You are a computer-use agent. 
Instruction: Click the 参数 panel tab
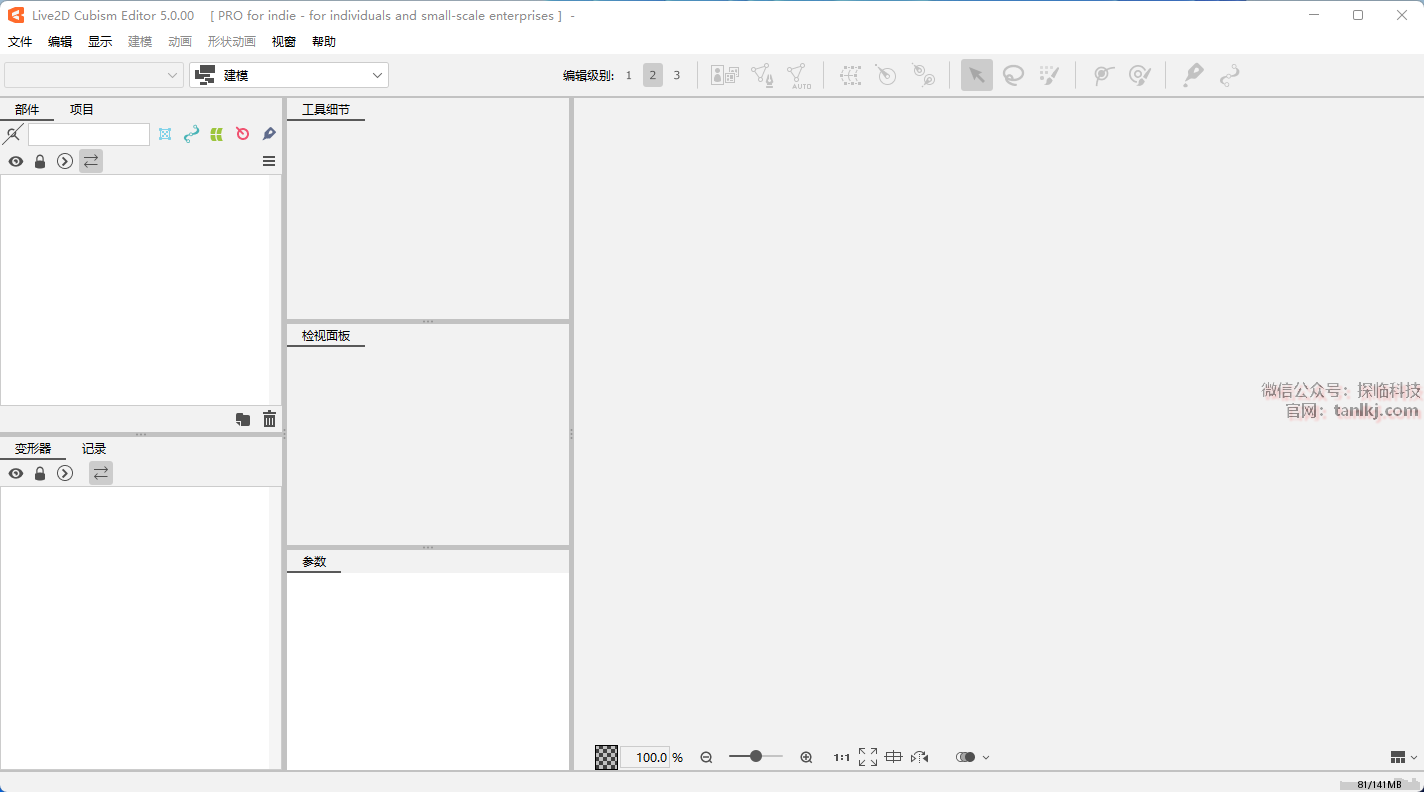pos(314,562)
